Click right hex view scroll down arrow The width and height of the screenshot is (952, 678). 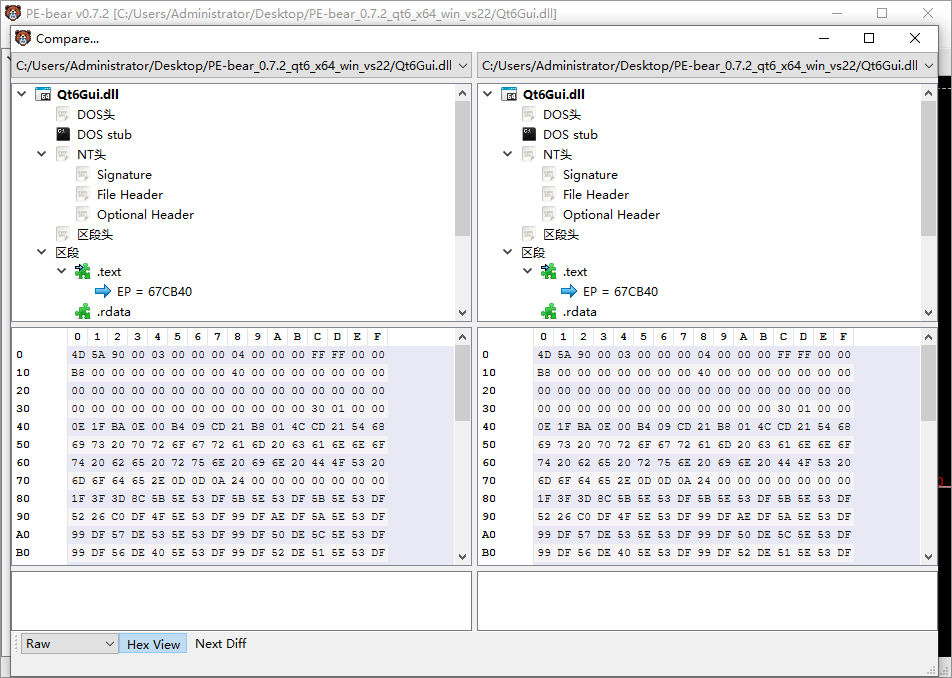[928, 557]
